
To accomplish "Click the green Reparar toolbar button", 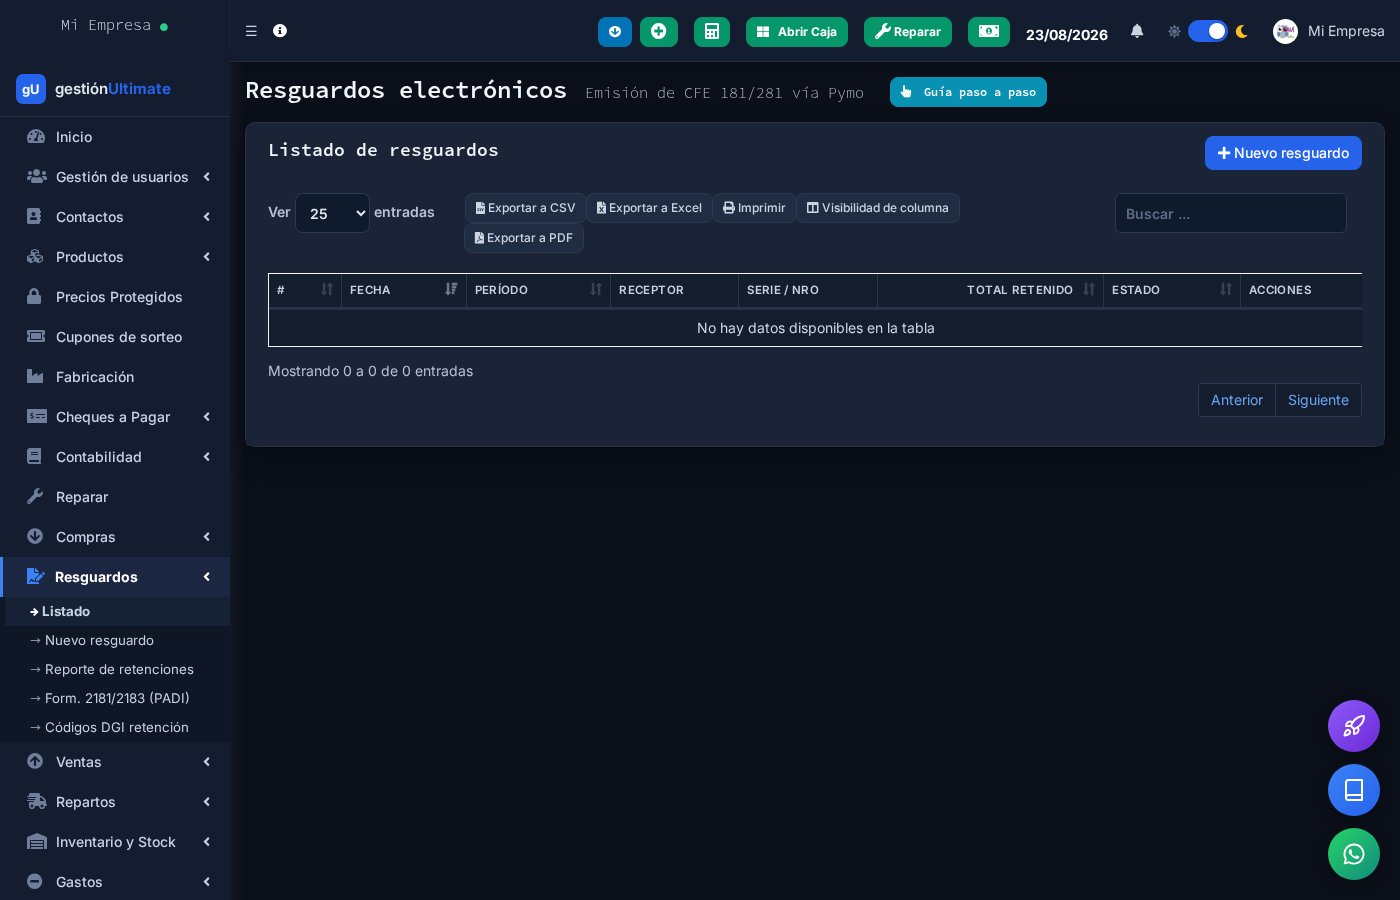I will coord(908,32).
